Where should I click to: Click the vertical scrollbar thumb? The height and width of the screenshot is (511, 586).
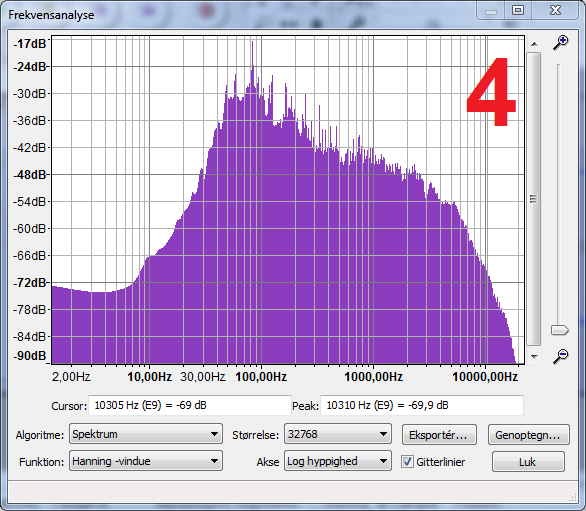(534, 199)
